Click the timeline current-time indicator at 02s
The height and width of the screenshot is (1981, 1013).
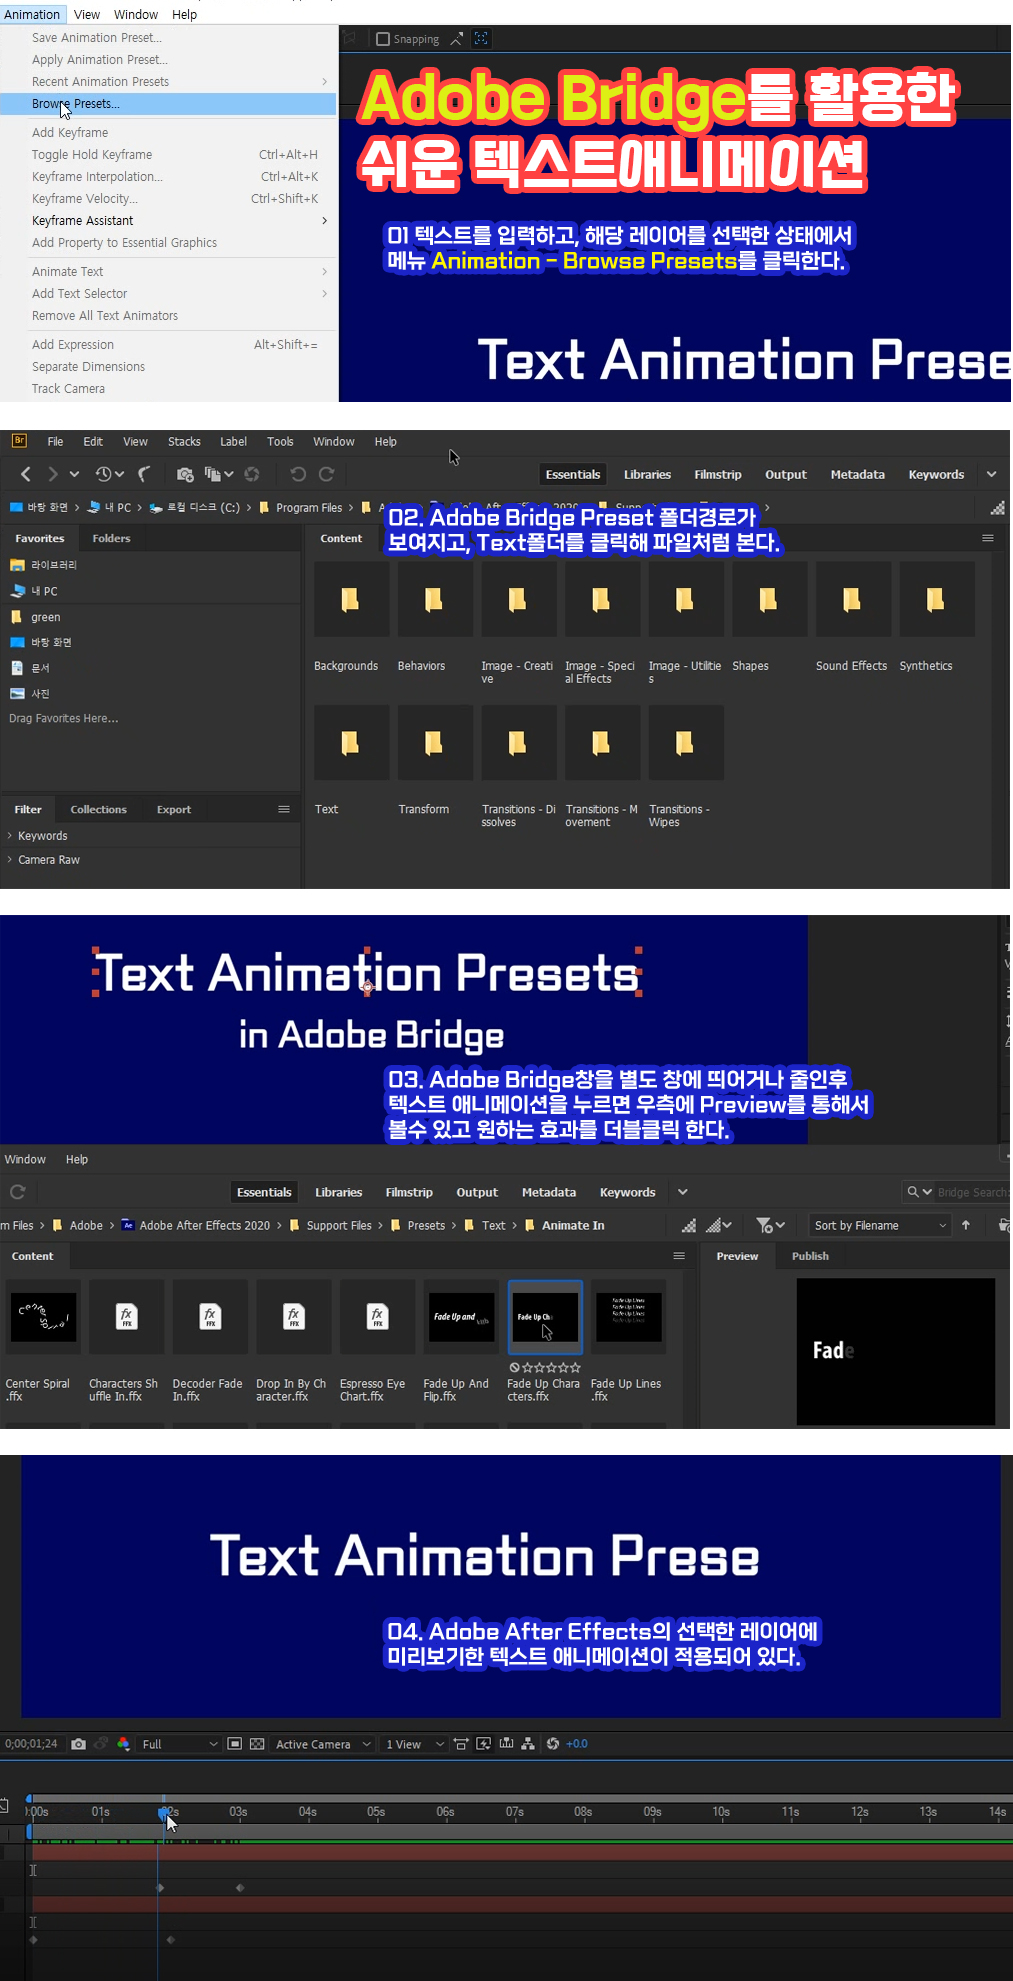(164, 1812)
